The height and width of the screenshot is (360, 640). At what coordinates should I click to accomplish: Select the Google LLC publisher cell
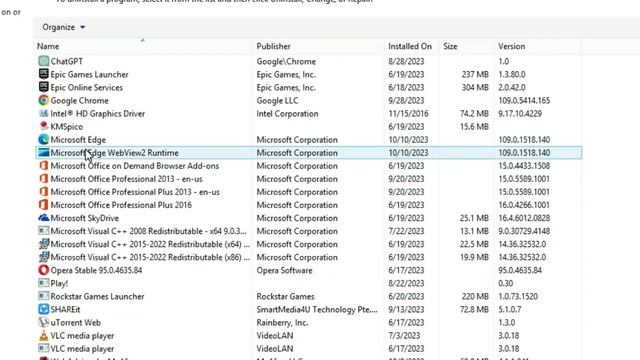click(277, 100)
